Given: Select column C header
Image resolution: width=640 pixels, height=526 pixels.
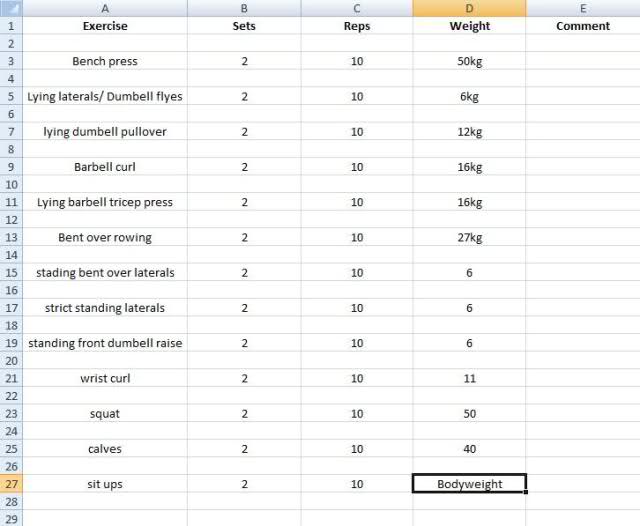Looking at the screenshot, I should tap(357, 8).
